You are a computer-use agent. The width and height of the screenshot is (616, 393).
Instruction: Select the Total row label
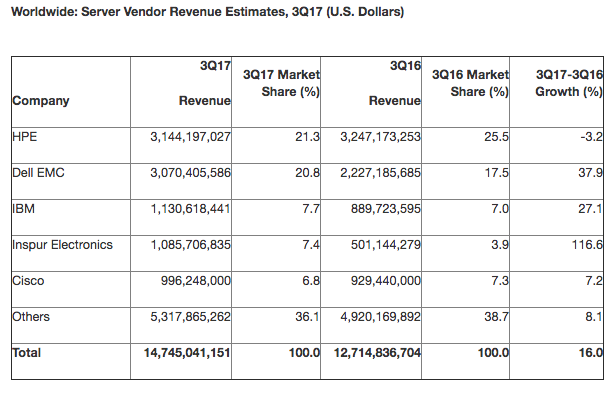[26, 353]
